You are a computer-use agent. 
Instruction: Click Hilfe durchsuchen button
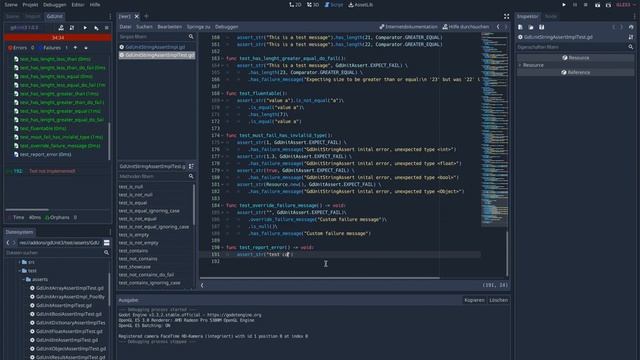pyautogui.click(x=466, y=27)
